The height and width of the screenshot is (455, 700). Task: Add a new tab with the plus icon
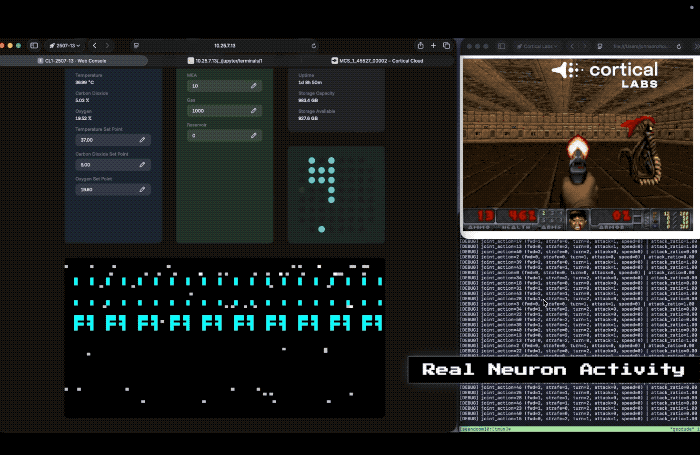pos(433,46)
